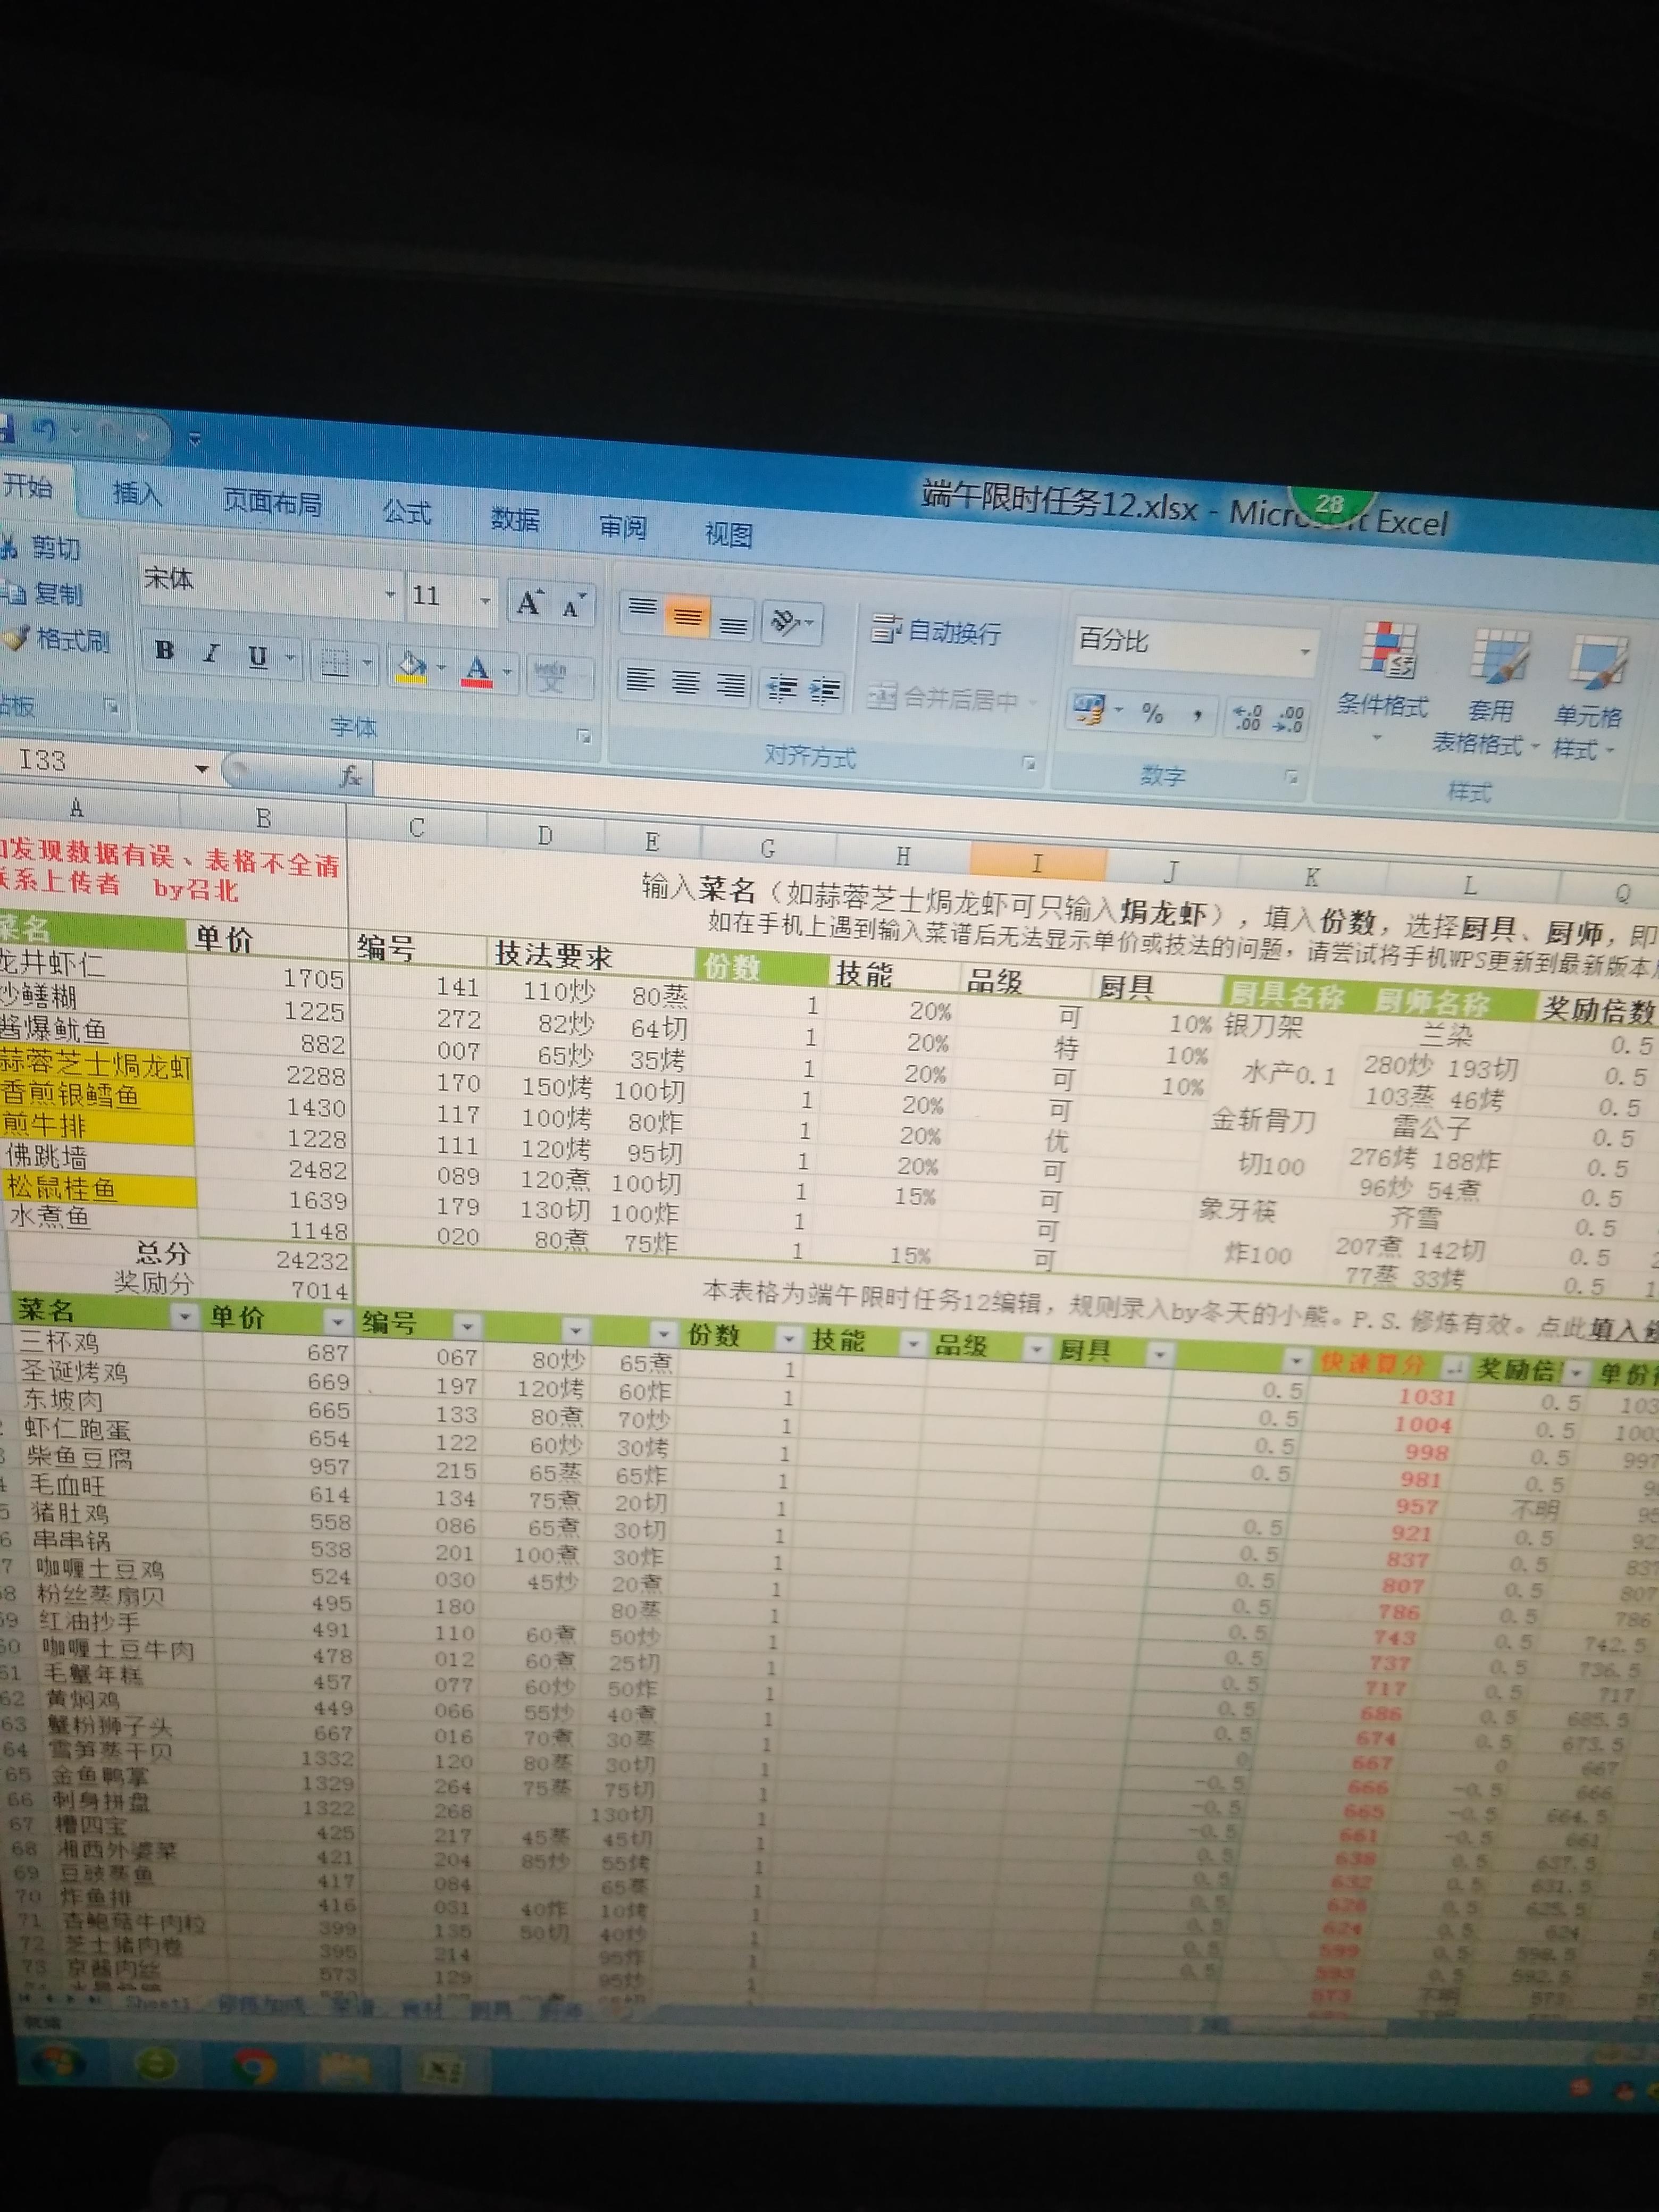Switch to 插入 ribbon tab
1659x2212 pixels.
click(136, 493)
